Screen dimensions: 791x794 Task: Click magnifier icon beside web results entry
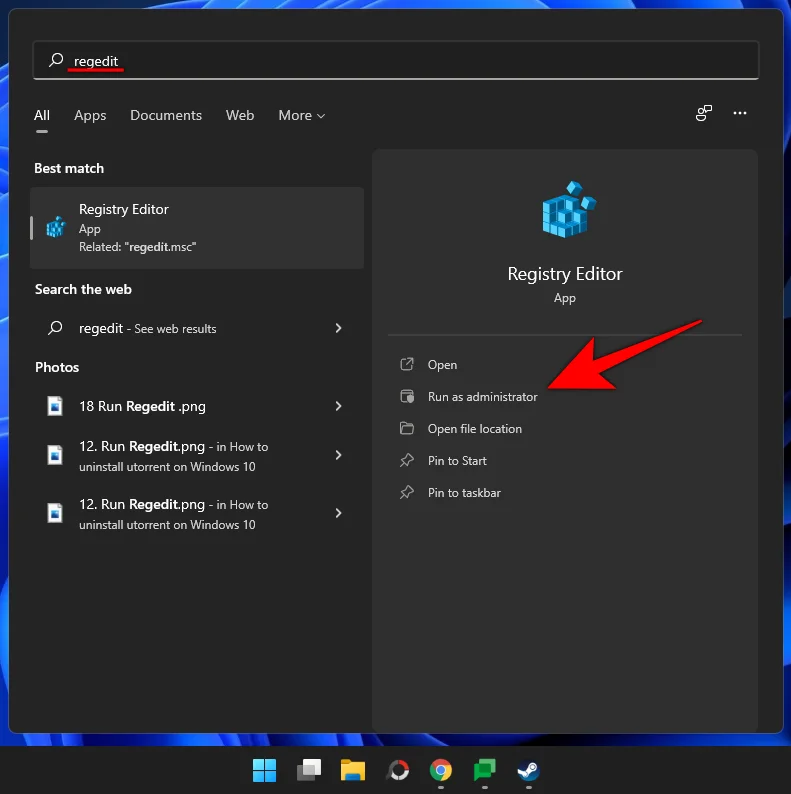coord(55,328)
